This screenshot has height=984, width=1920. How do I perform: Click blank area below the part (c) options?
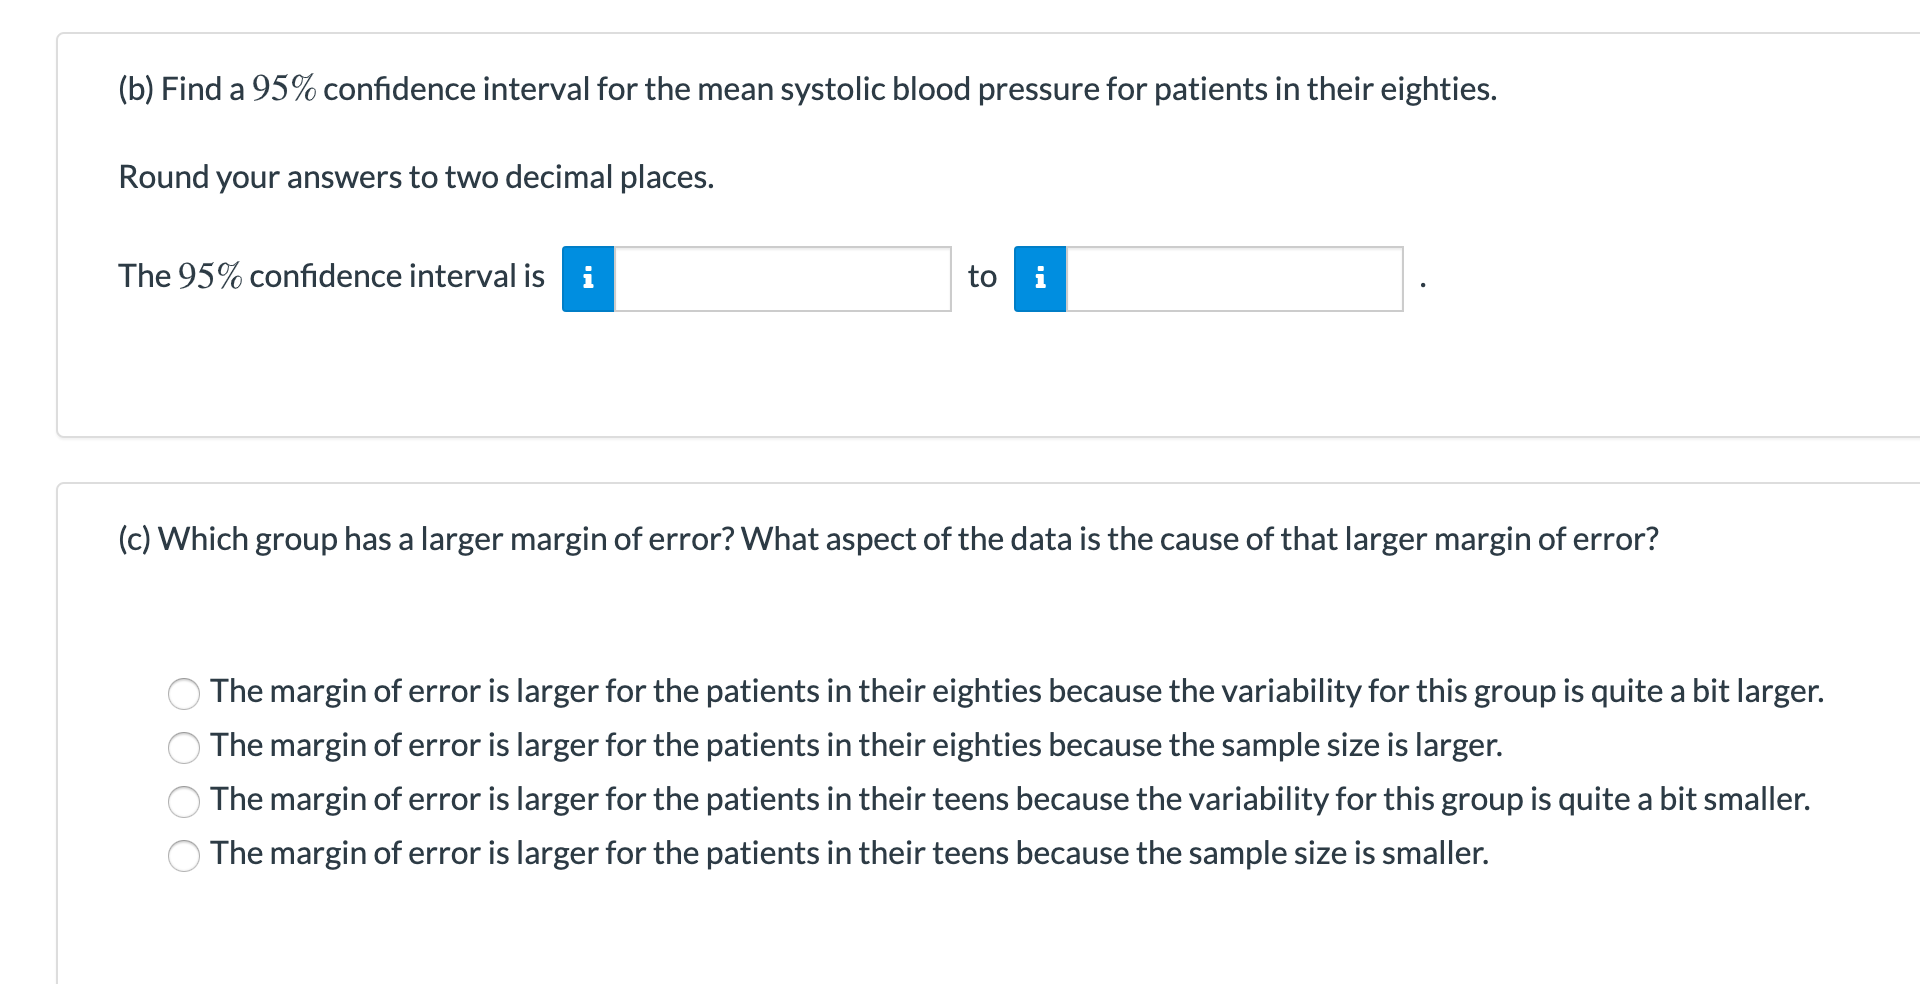click(1000, 930)
